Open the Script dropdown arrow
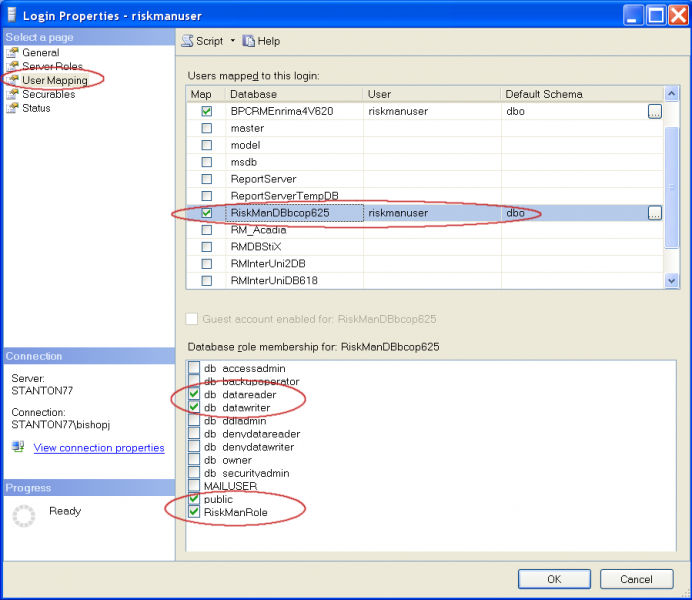The image size is (692, 600). pyautogui.click(x=233, y=41)
